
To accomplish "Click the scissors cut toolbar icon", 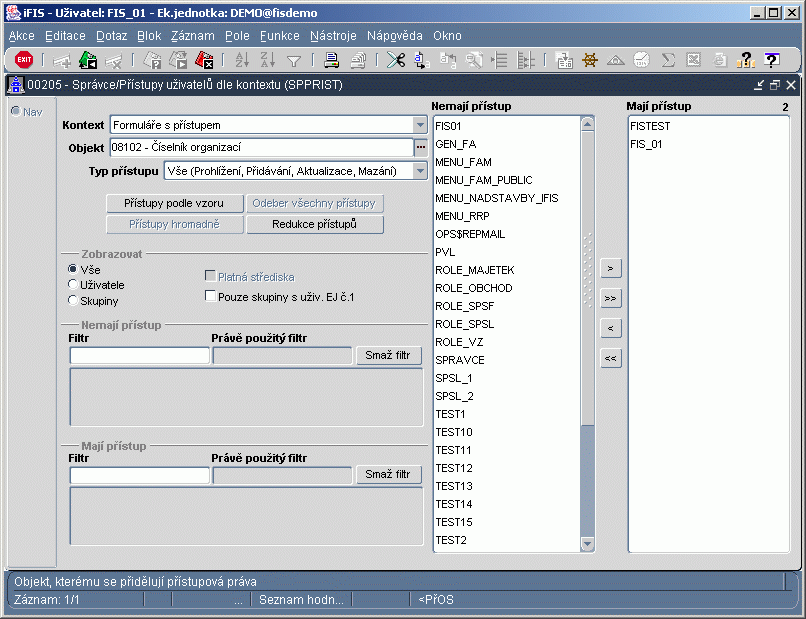I will 396,61.
